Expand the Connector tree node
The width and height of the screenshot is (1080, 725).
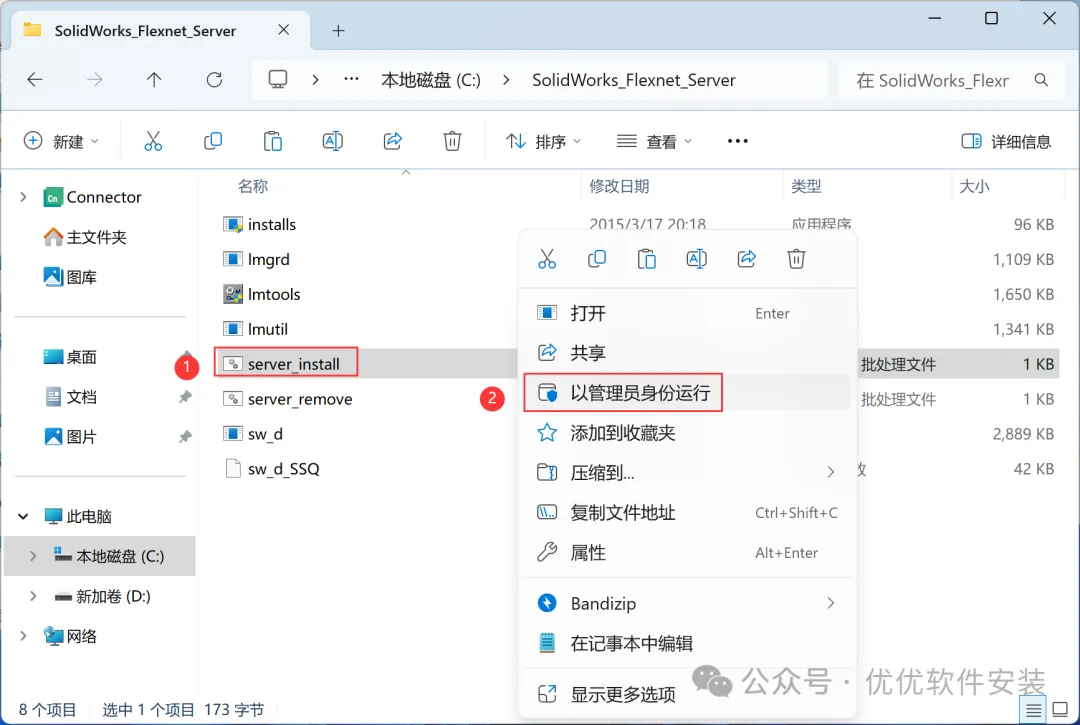23,197
